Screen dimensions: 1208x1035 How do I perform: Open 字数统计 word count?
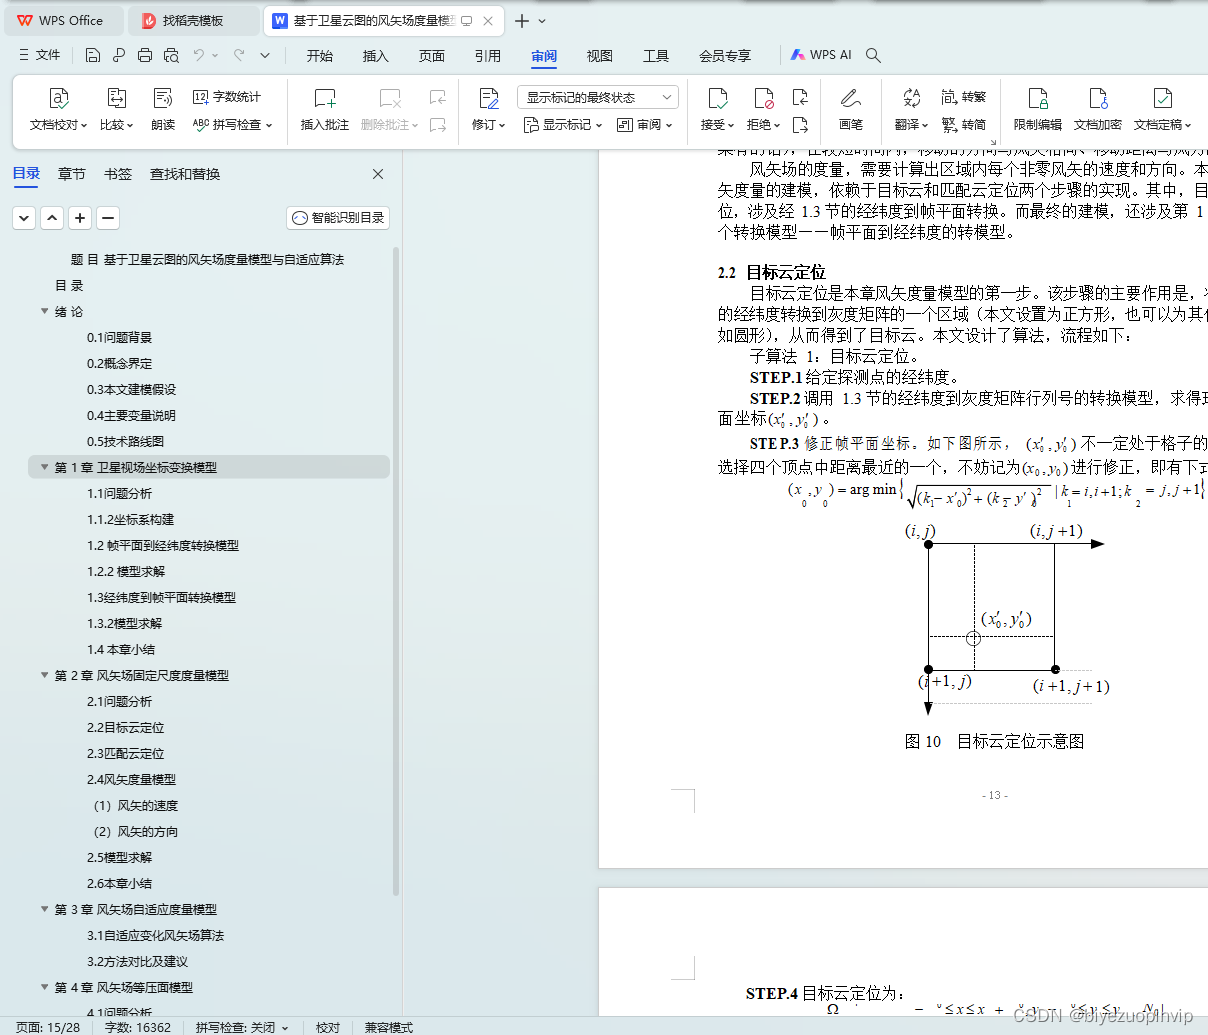tap(227, 97)
